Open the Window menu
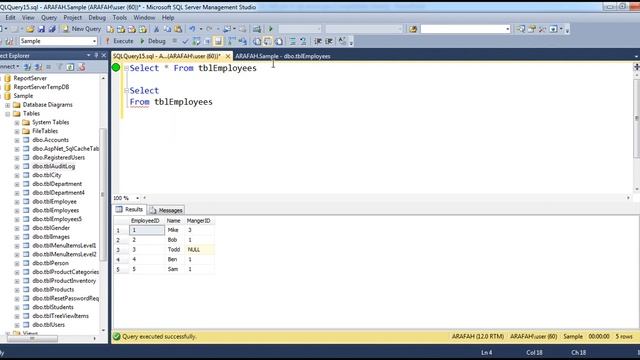This screenshot has height=360, width=640. 144,18
